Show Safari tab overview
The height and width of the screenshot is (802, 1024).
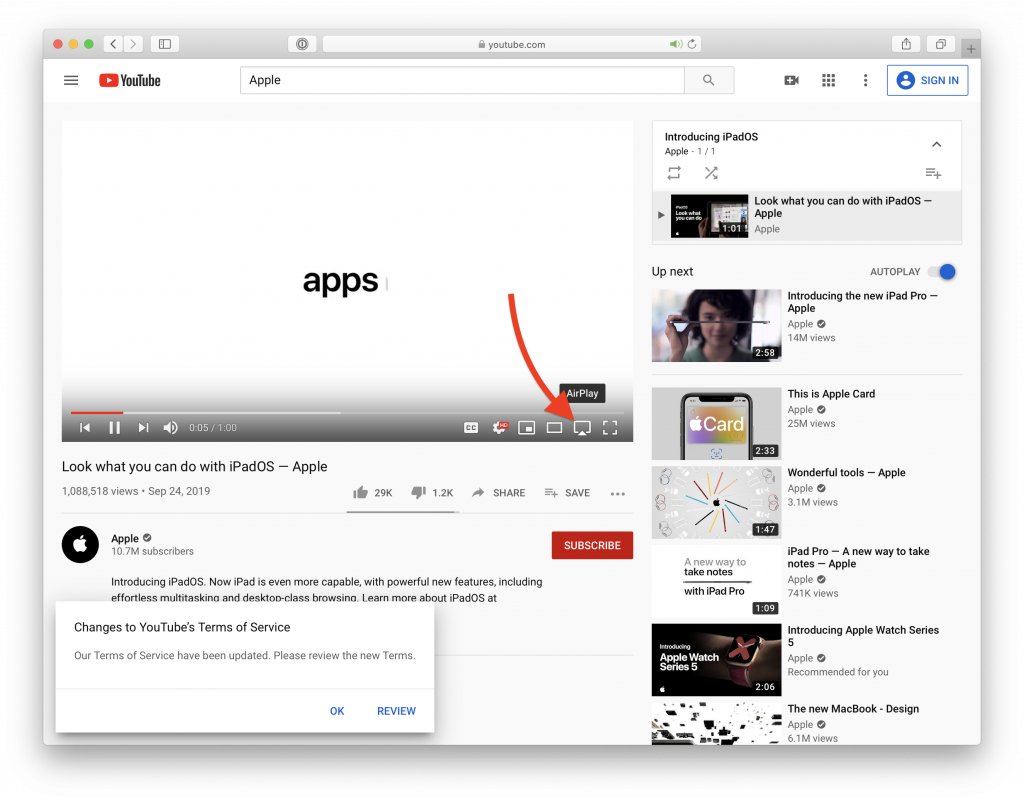coord(940,44)
